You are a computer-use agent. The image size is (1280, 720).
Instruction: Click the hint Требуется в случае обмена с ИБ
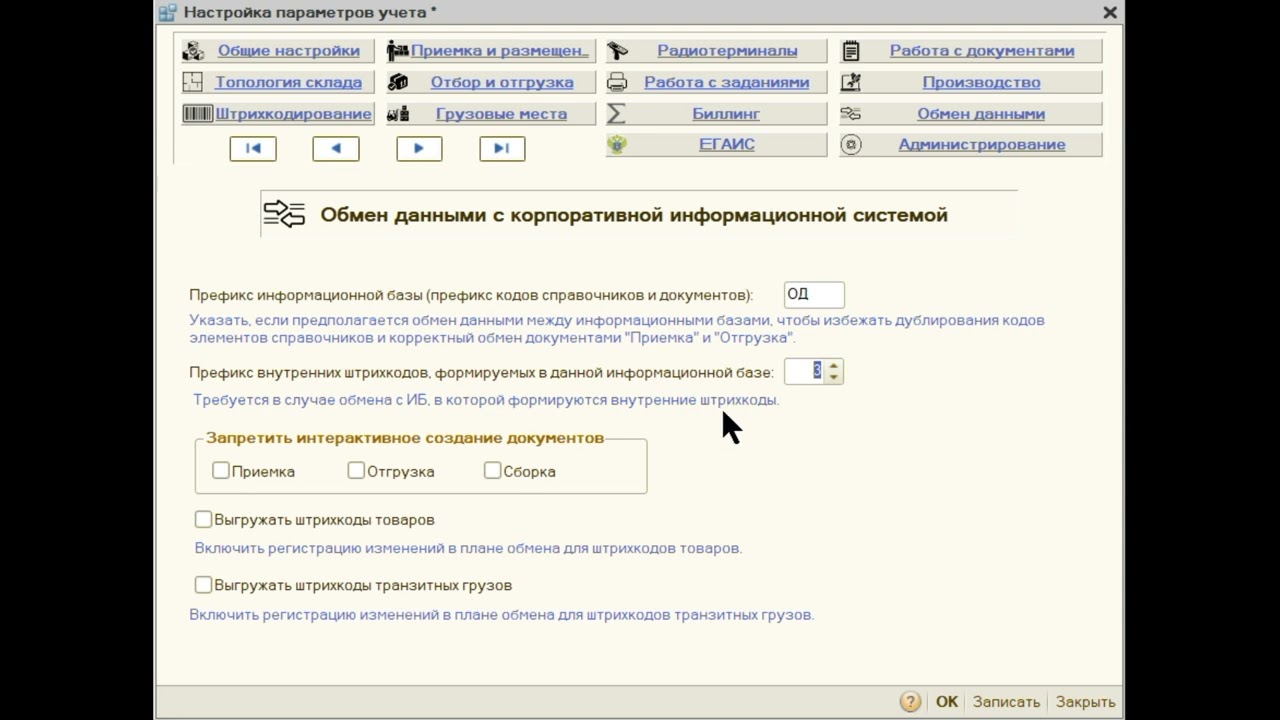(486, 400)
